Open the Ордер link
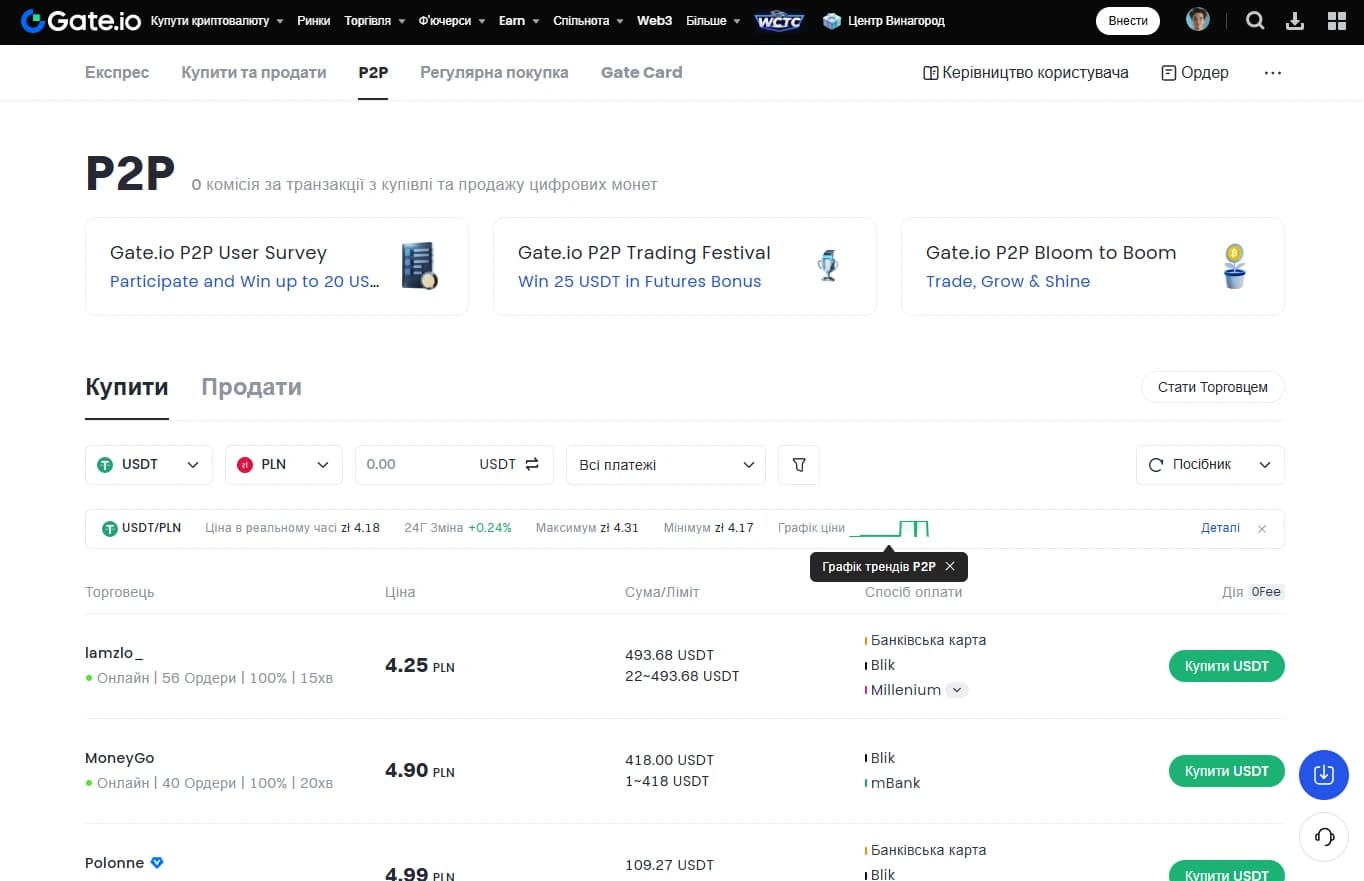The image size is (1364, 881). click(x=1205, y=73)
